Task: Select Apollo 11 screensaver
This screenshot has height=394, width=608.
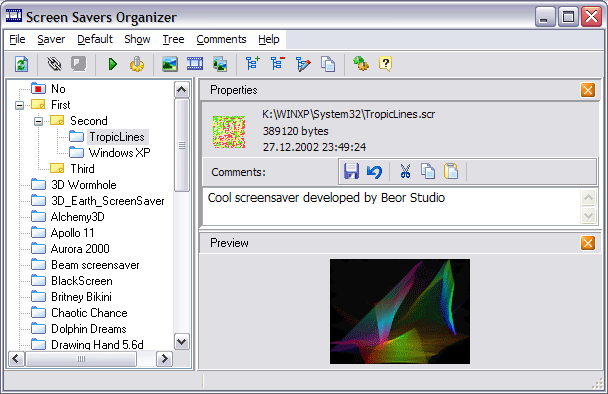Action: pyautogui.click(x=73, y=233)
